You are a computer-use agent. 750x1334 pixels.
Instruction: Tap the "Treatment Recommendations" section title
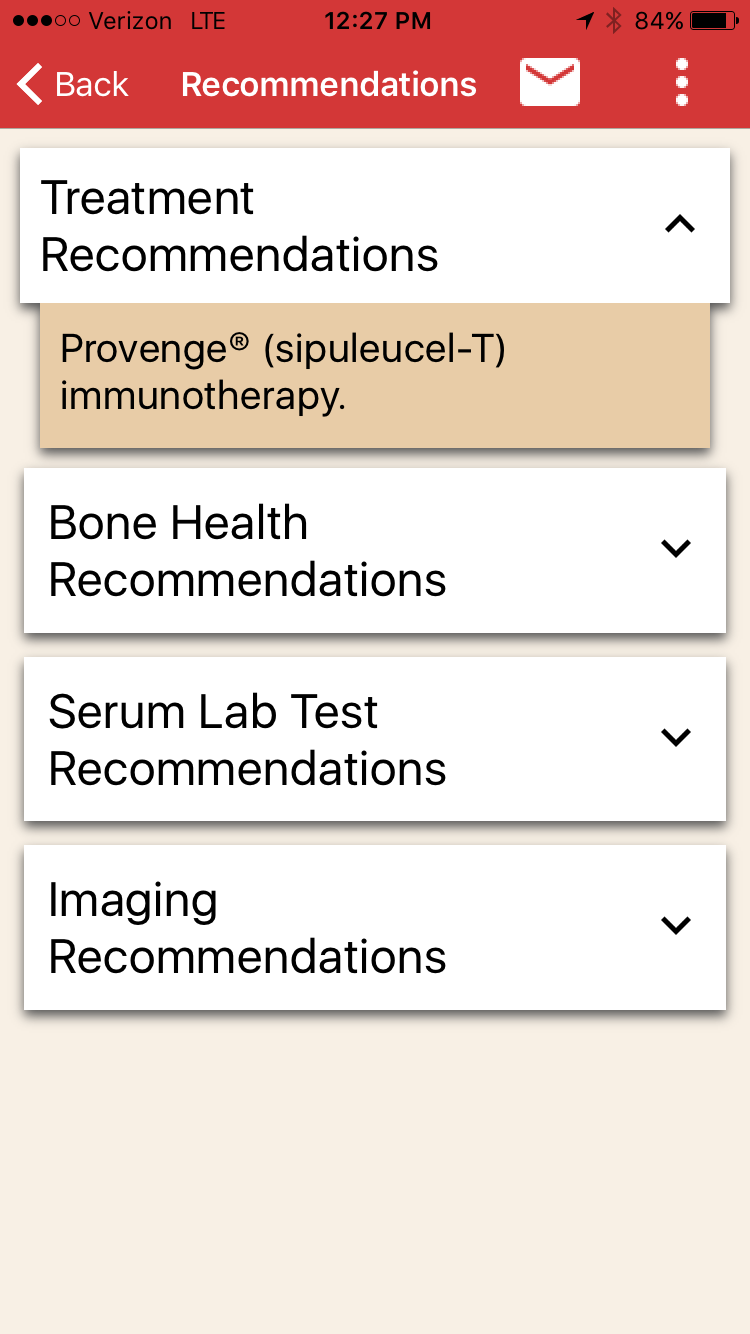click(240, 226)
